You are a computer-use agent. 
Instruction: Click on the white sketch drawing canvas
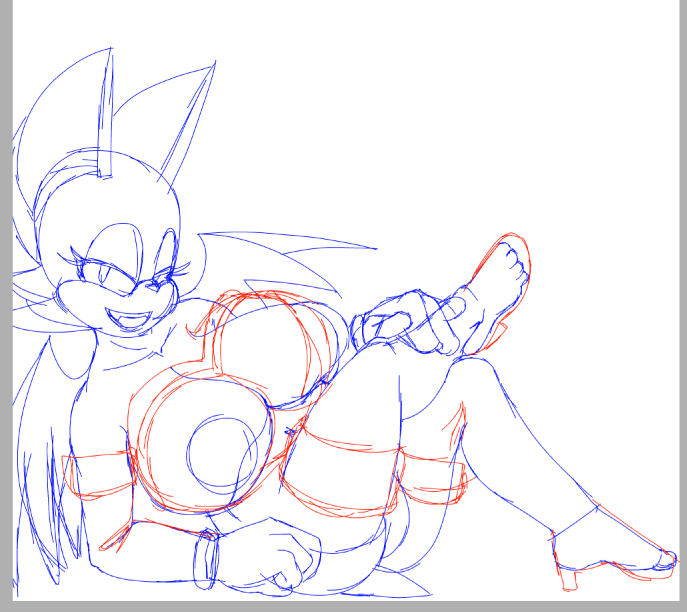(x=346, y=300)
